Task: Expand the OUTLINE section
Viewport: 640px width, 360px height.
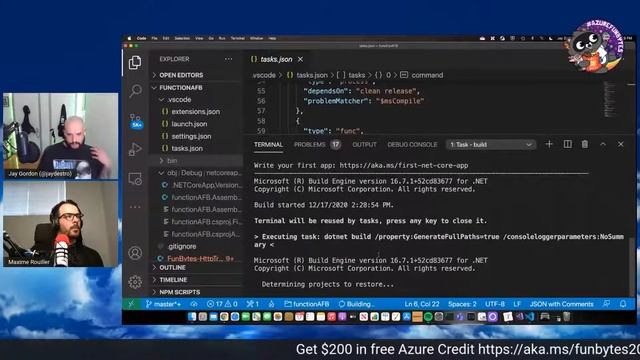Action: click(172, 268)
